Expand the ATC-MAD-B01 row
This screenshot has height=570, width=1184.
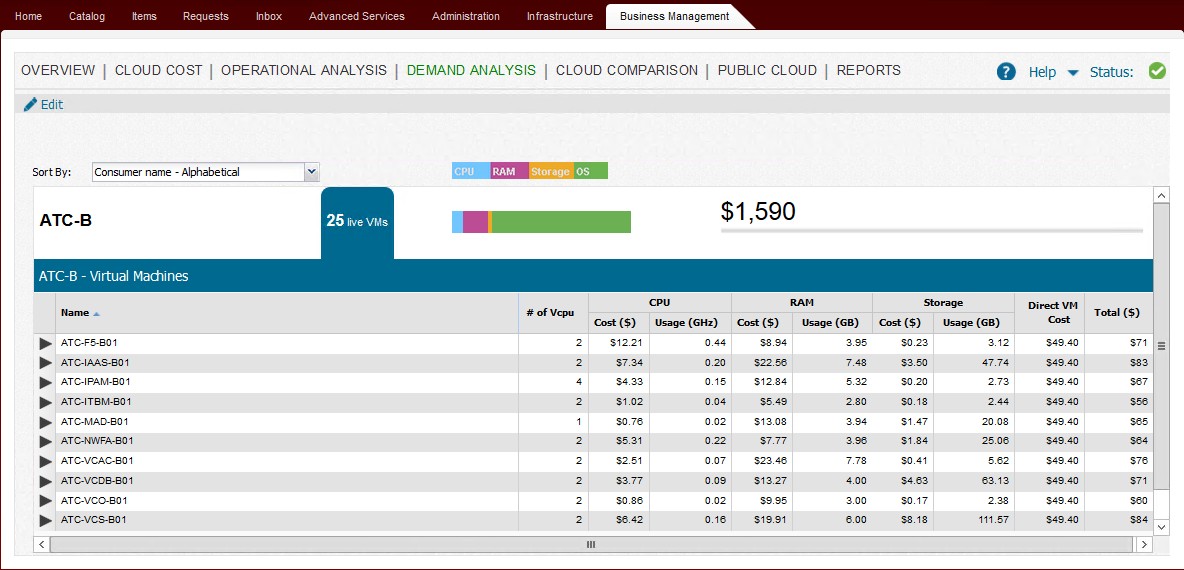click(45, 422)
